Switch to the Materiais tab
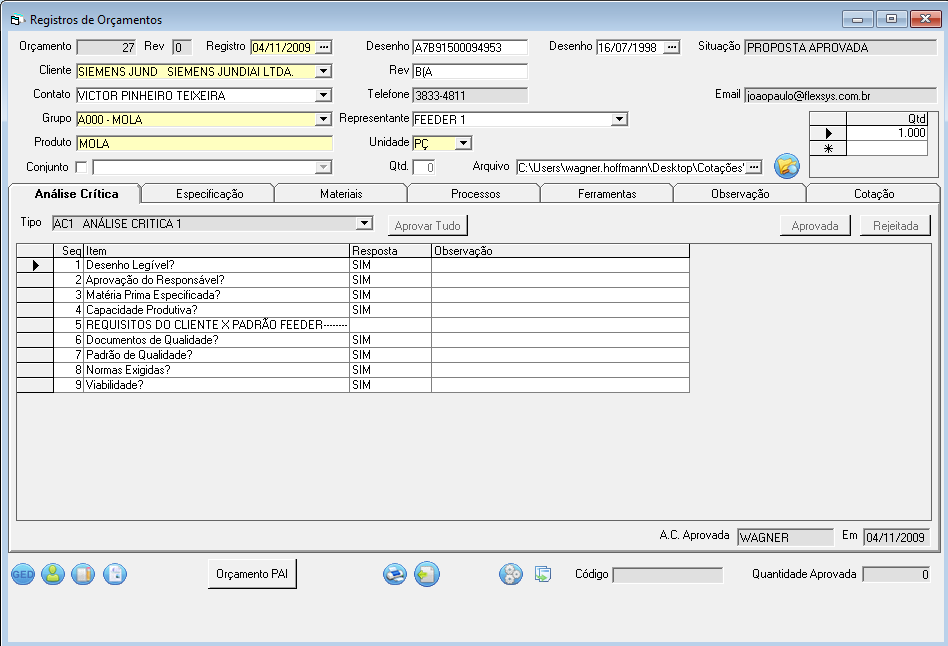The image size is (948, 646). click(x=341, y=194)
